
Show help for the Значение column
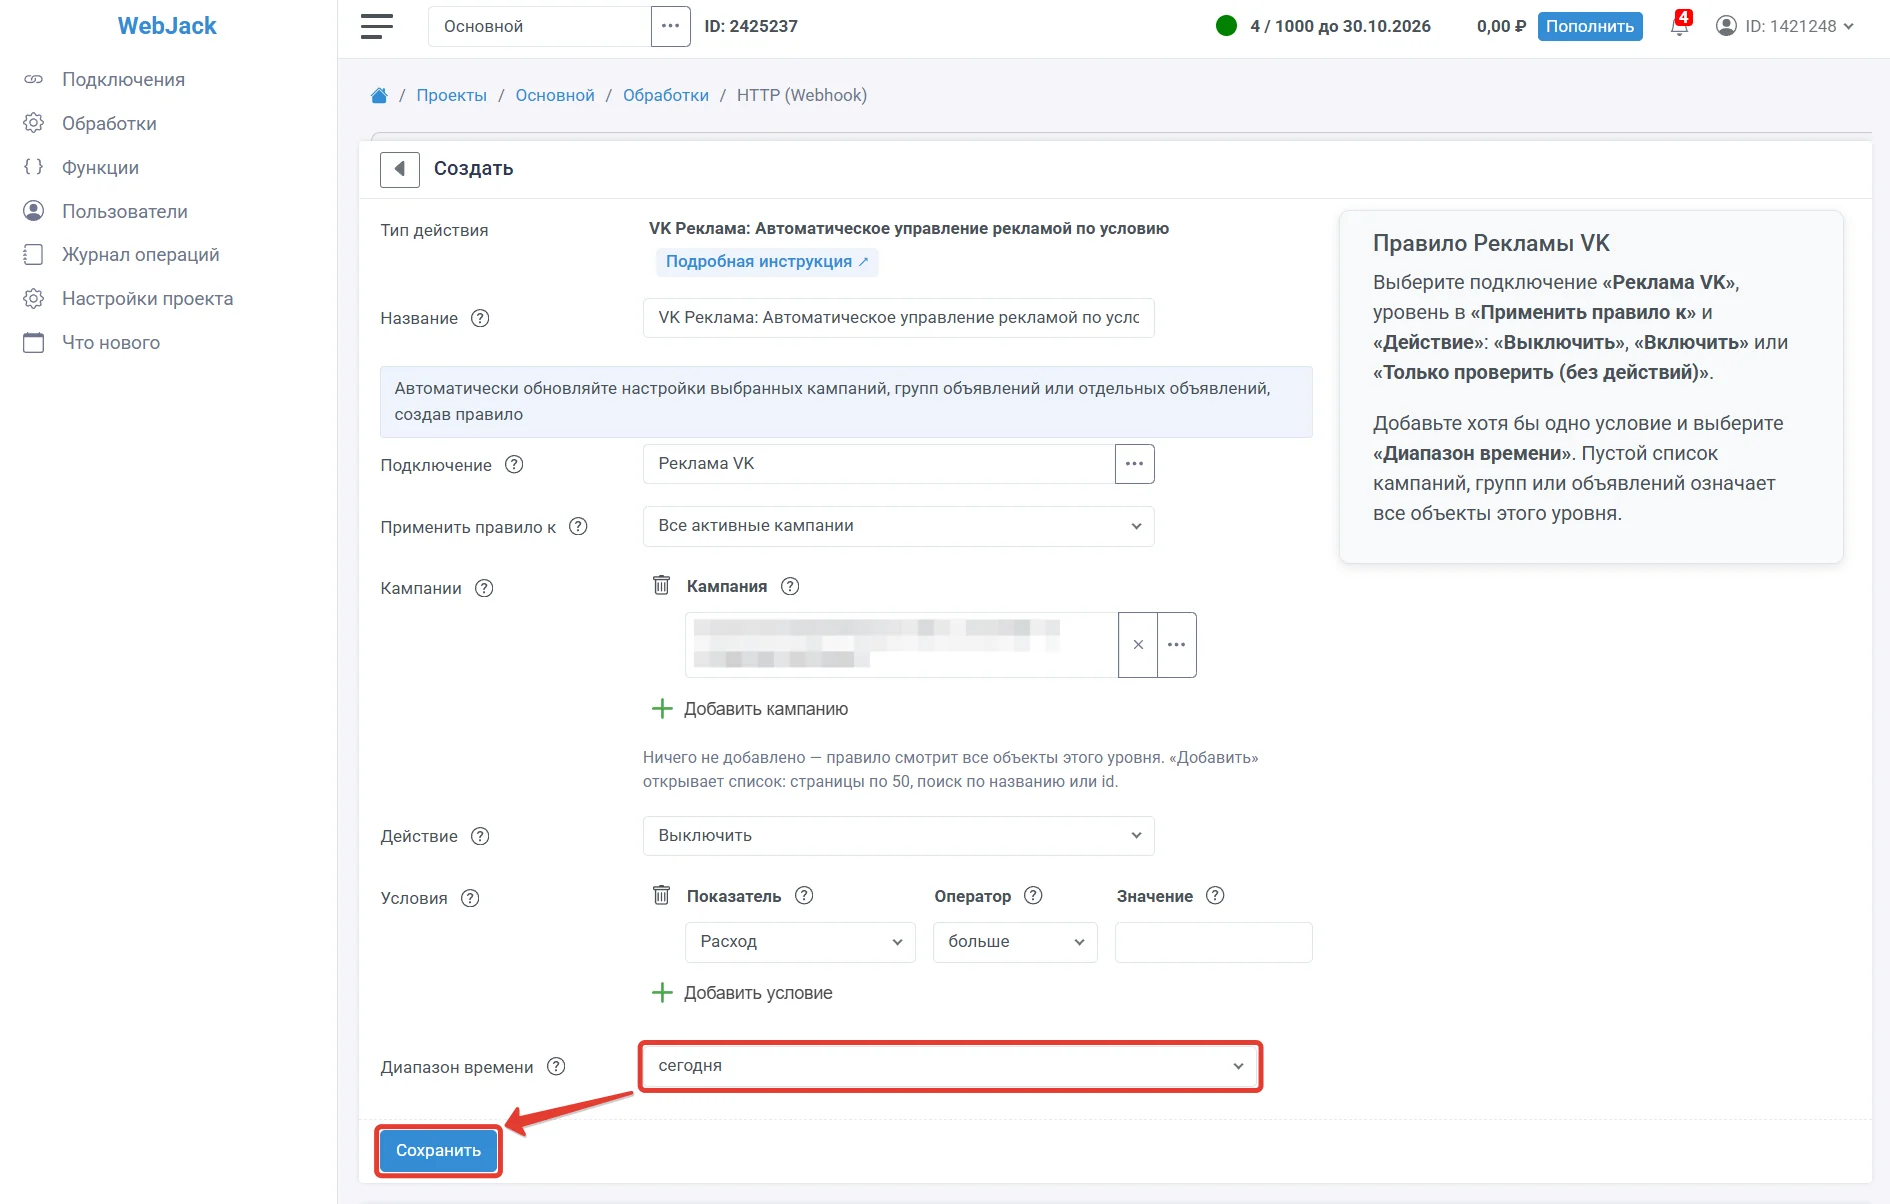pyautogui.click(x=1215, y=895)
